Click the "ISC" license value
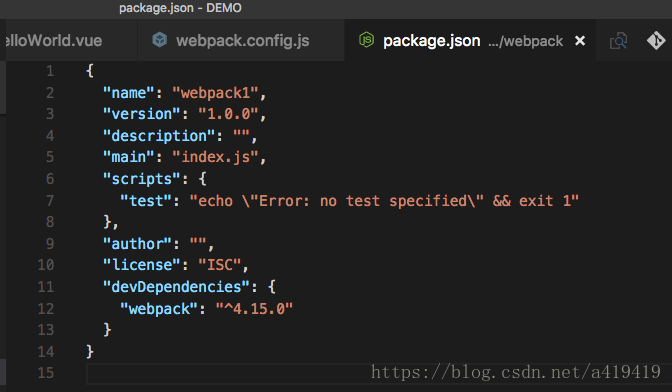 (x=220, y=265)
